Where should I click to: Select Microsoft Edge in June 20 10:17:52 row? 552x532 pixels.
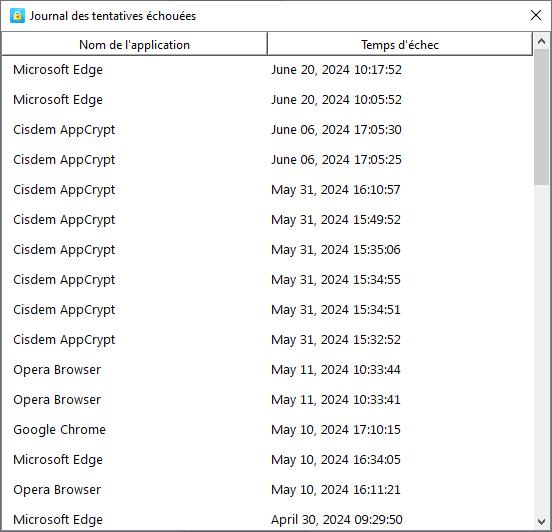58,70
